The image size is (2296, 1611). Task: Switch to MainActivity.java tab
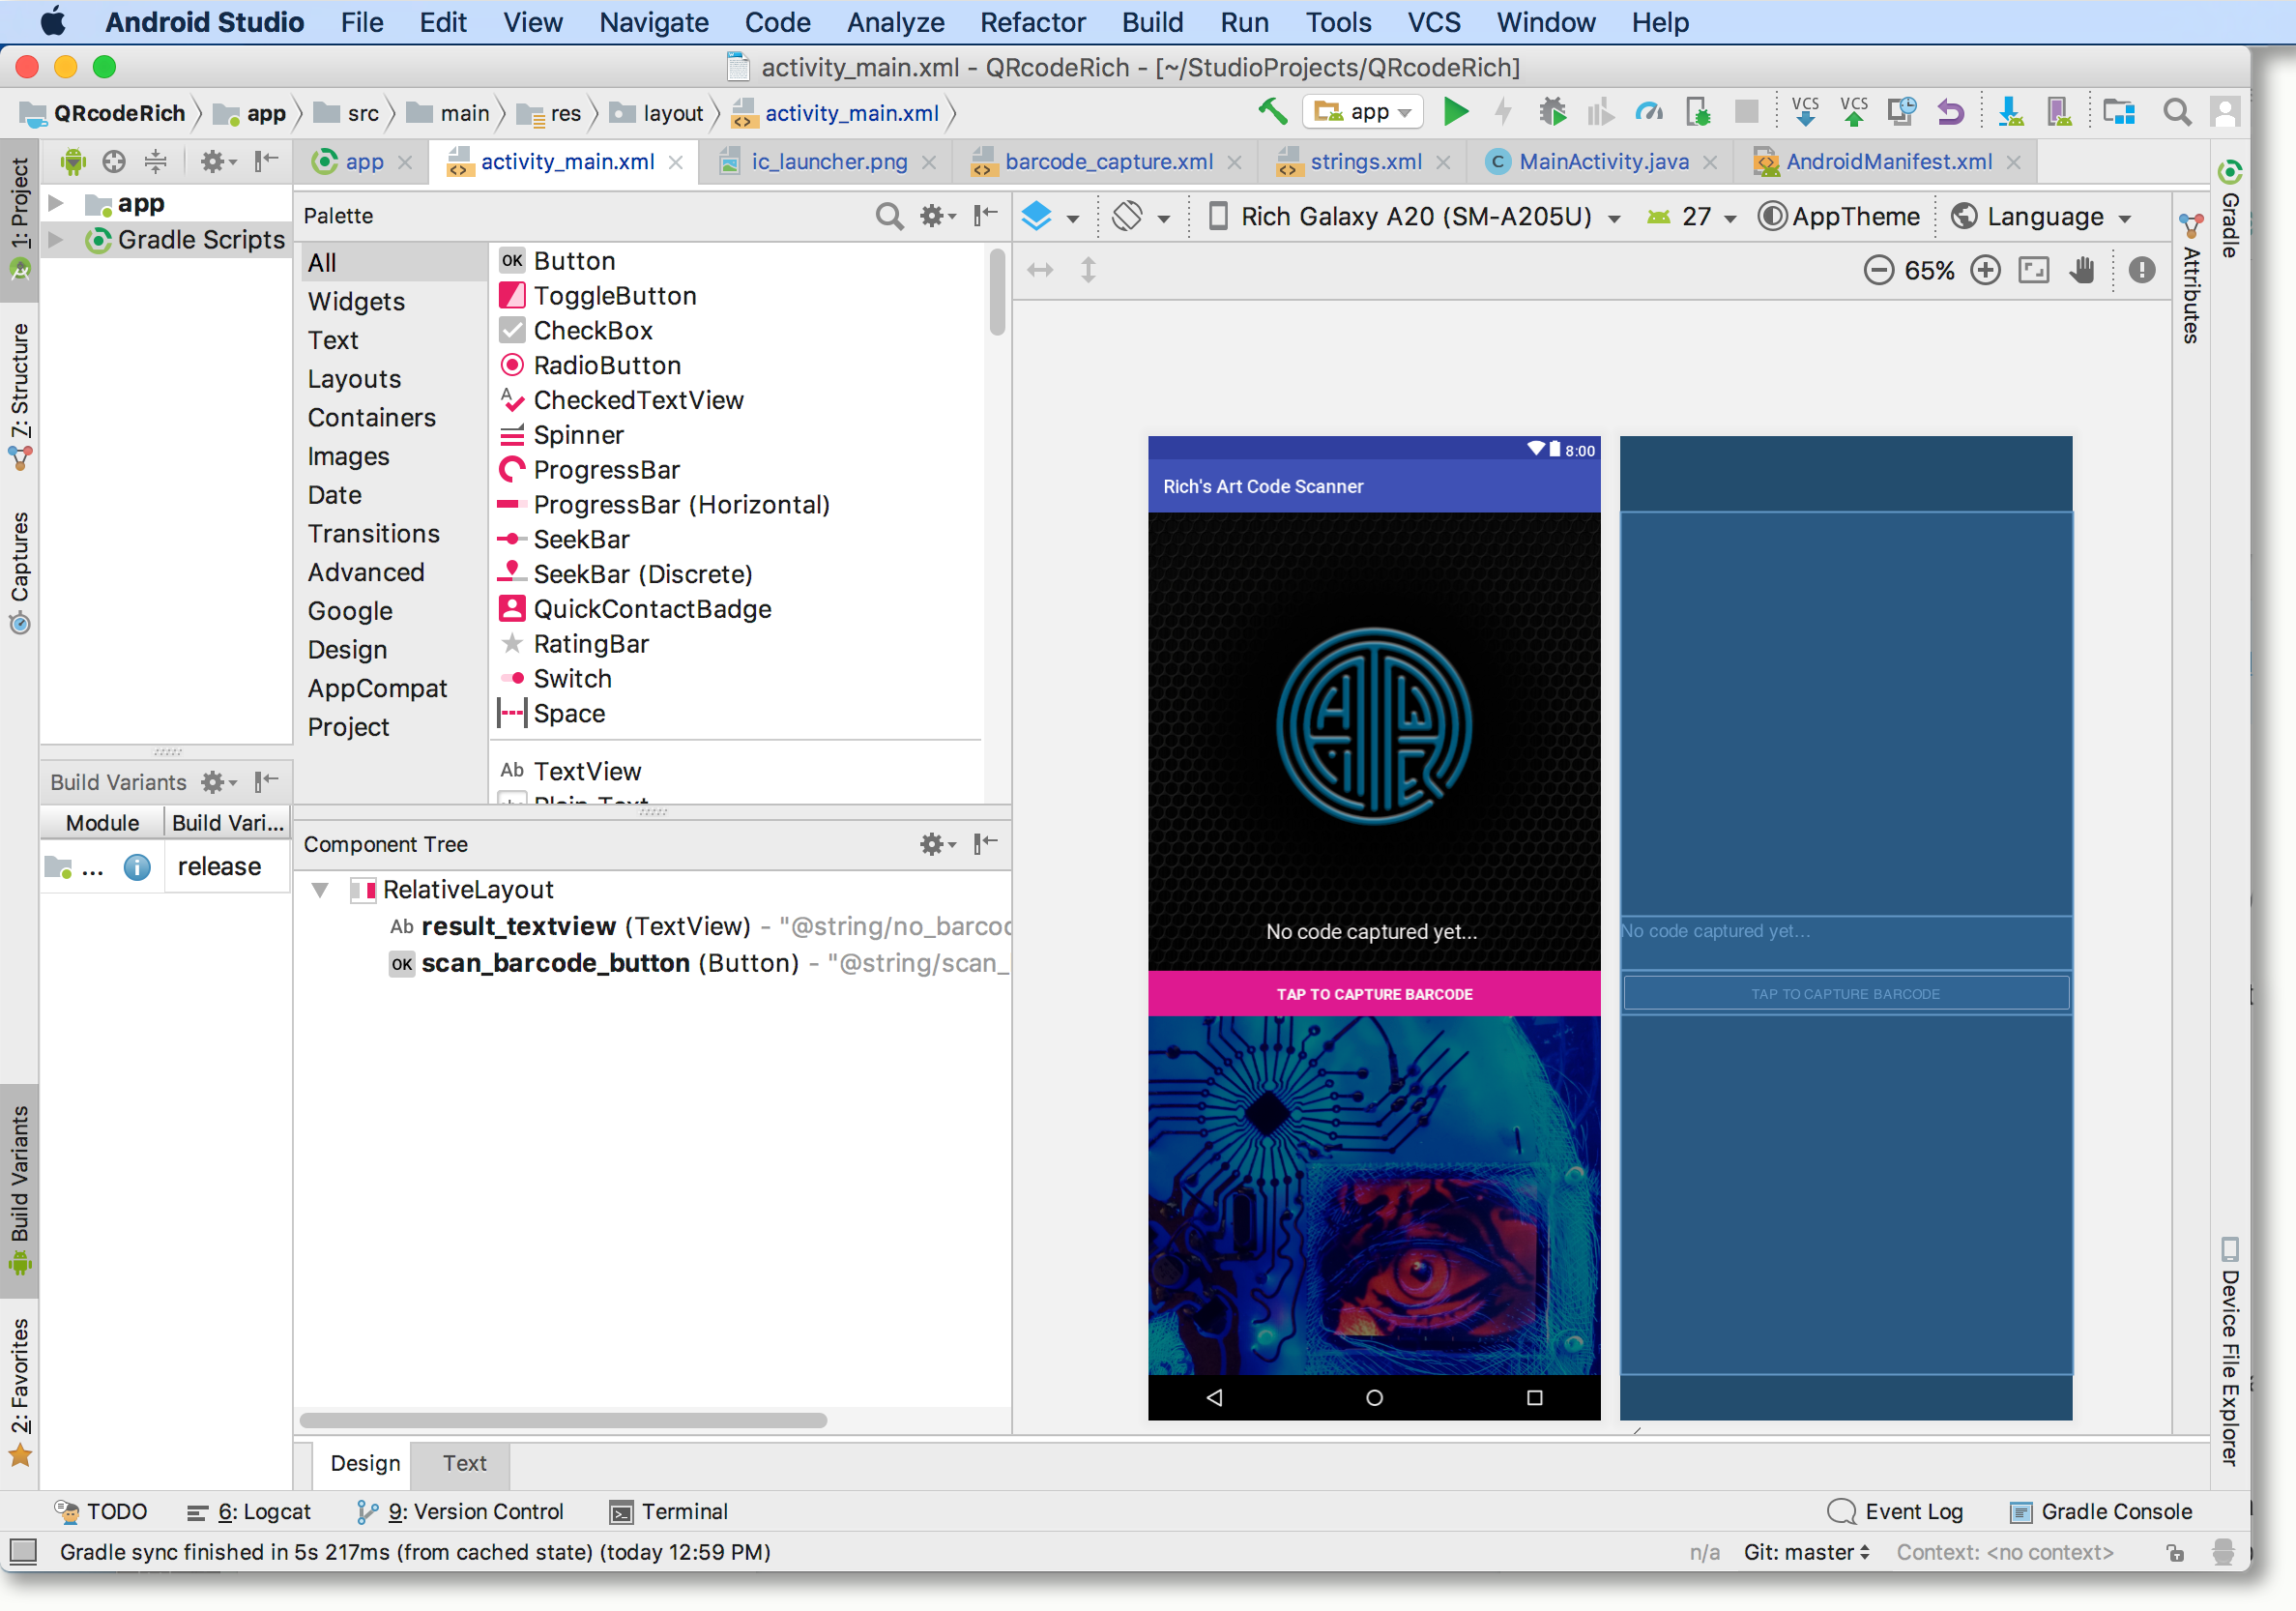tap(1603, 162)
